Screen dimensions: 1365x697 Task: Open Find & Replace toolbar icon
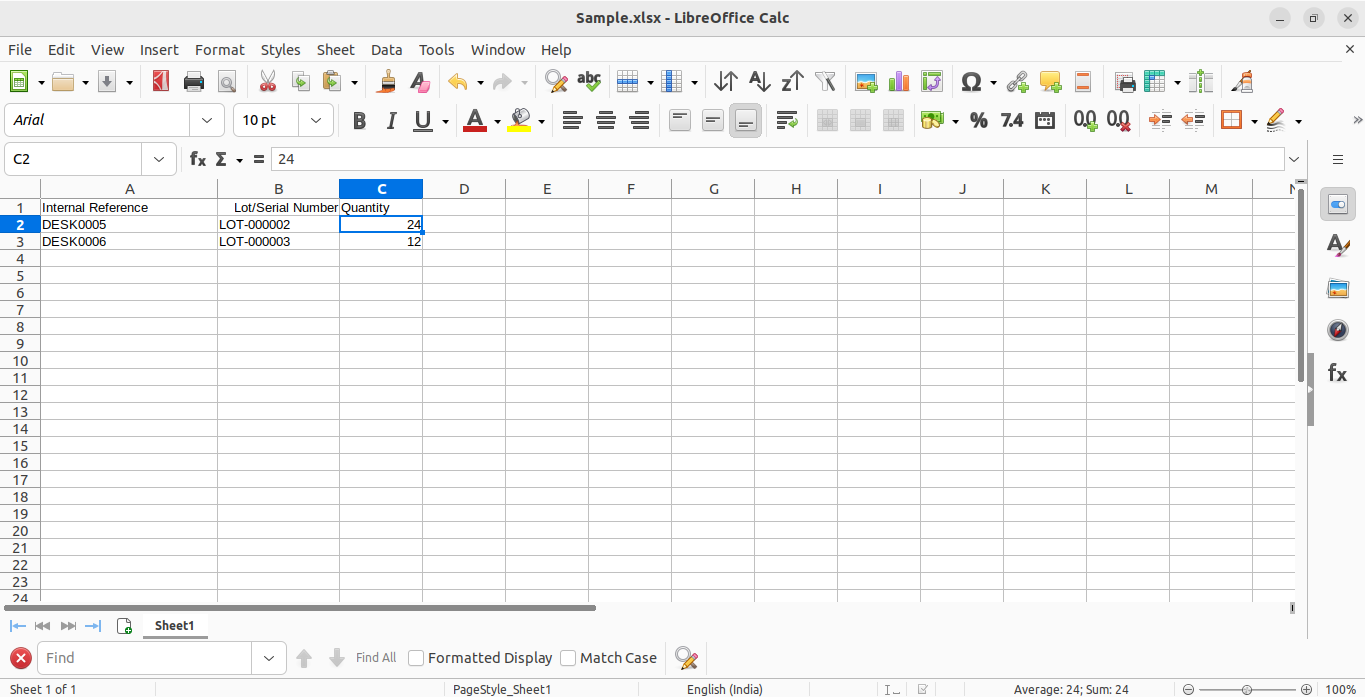556,82
